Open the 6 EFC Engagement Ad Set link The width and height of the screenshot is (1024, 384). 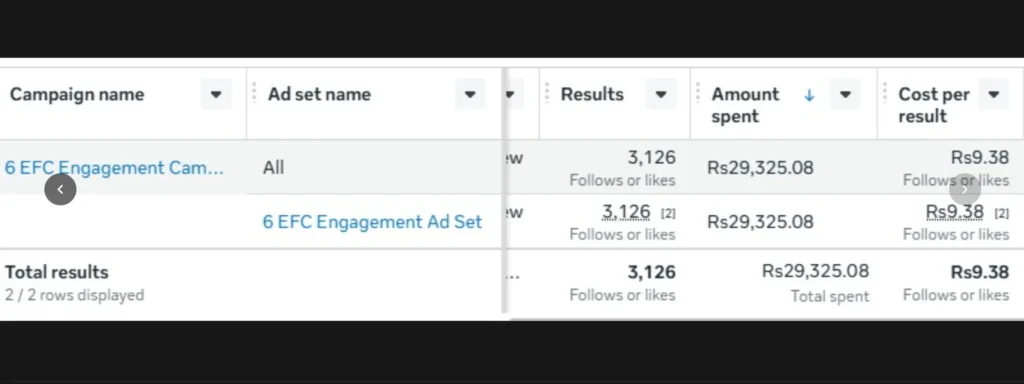[x=372, y=222]
